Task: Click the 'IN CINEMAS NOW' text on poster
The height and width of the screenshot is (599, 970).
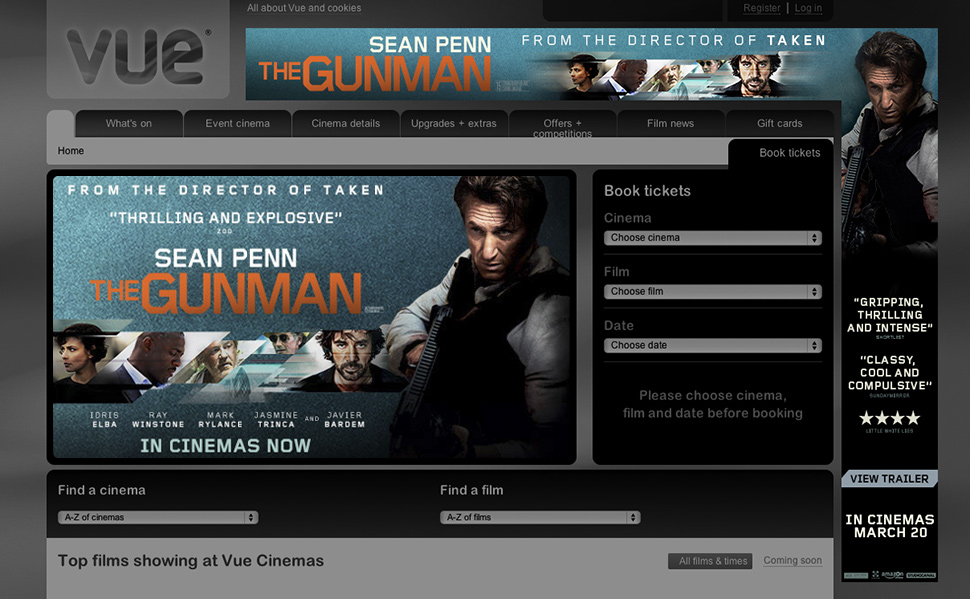Action: coord(225,446)
